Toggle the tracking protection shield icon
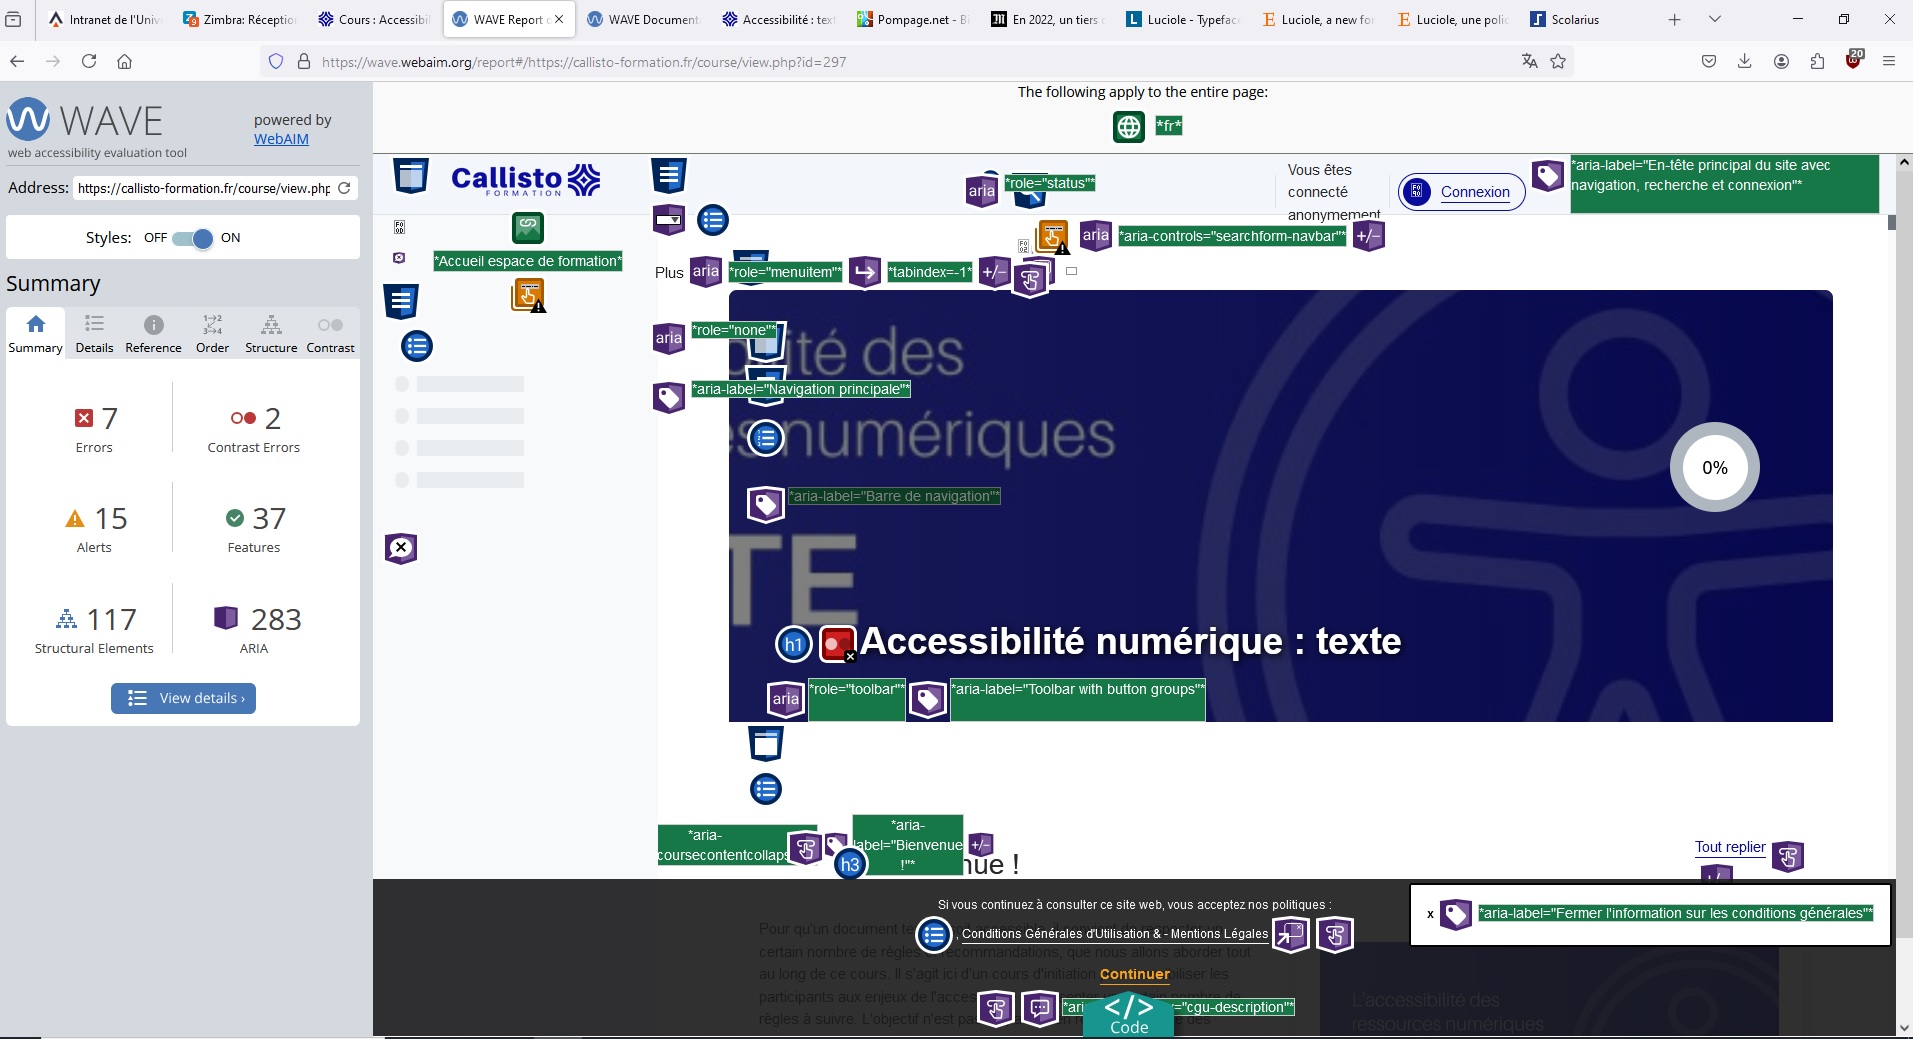The height and width of the screenshot is (1039, 1913). 274,61
